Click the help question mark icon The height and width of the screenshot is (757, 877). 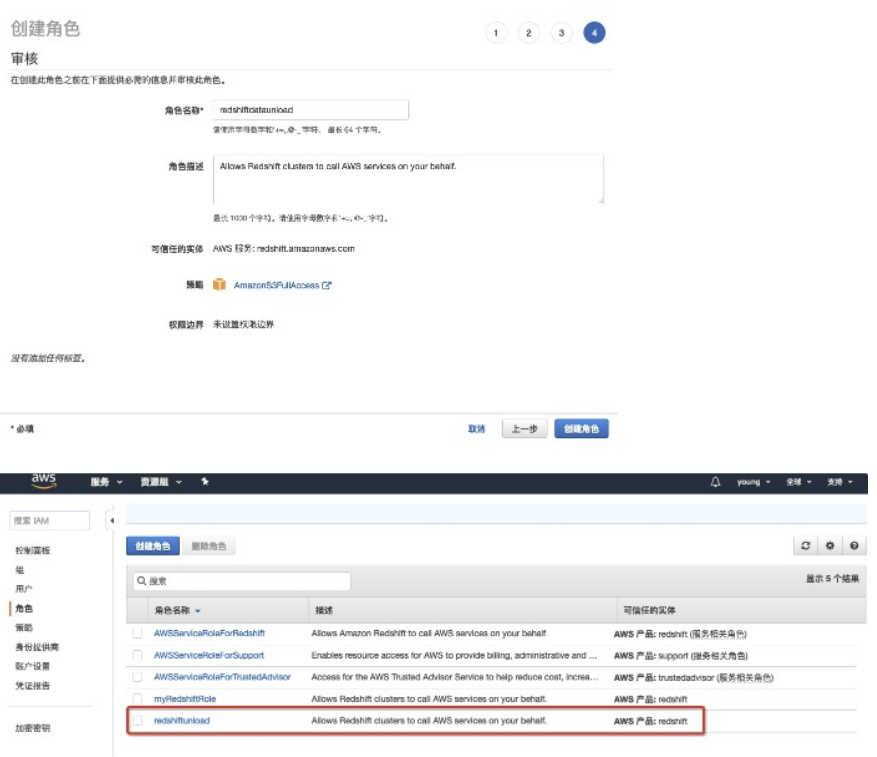click(x=854, y=546)
